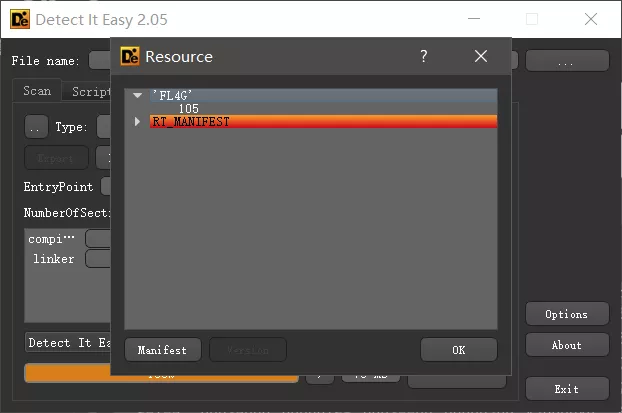The height and width of the screenshot is (413, 622).
Task: Click the compiler row label
Action: click(51, 239)
